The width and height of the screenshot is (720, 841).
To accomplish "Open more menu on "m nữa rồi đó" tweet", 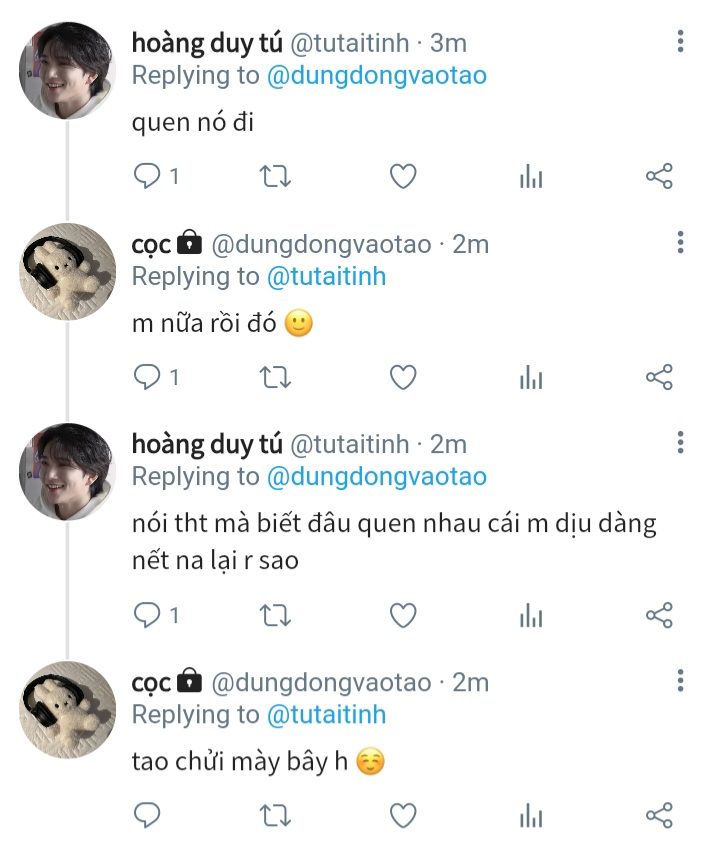I will click(x=680, y=243).
